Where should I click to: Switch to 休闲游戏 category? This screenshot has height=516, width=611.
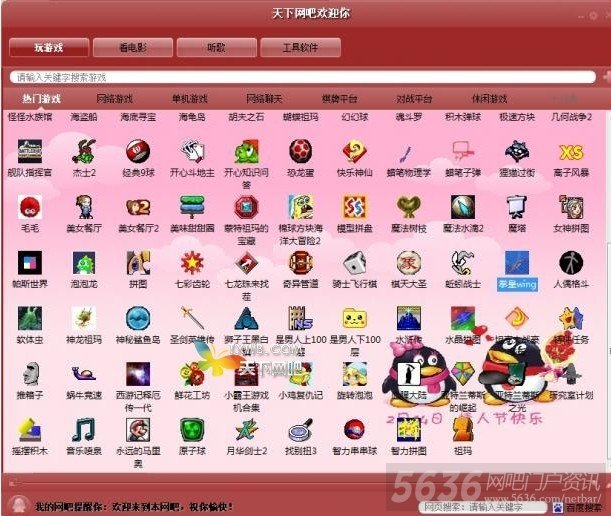(x=489, y=99)
